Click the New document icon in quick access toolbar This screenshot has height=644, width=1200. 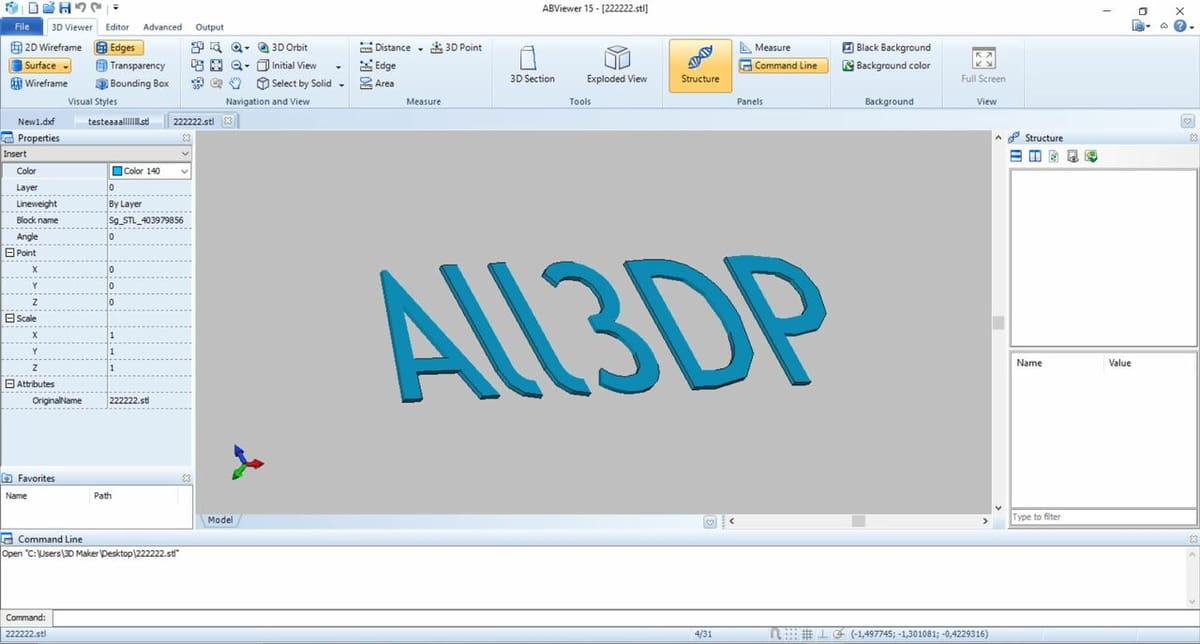coord(33,8)
